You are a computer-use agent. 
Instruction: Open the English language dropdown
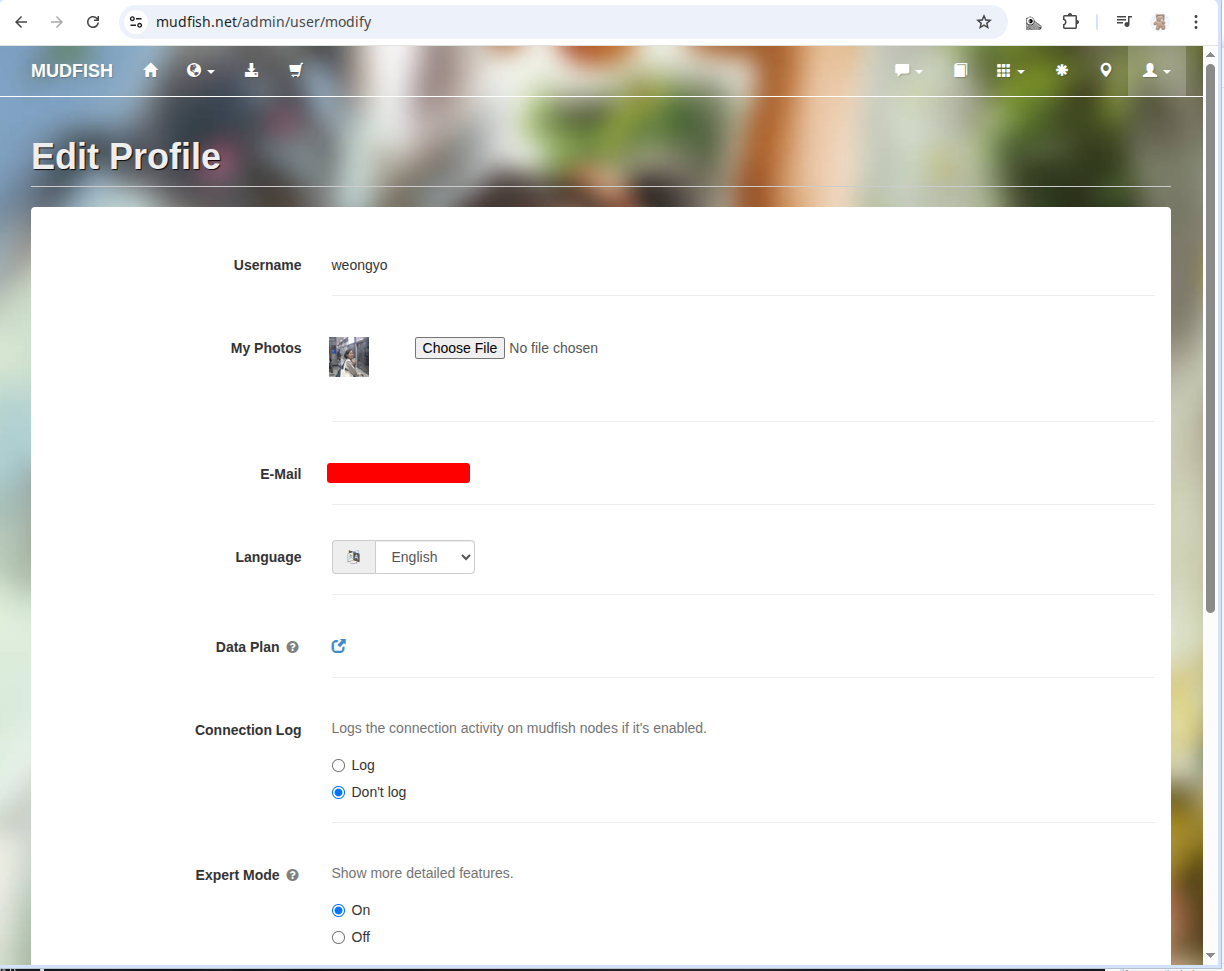[425, 557]
